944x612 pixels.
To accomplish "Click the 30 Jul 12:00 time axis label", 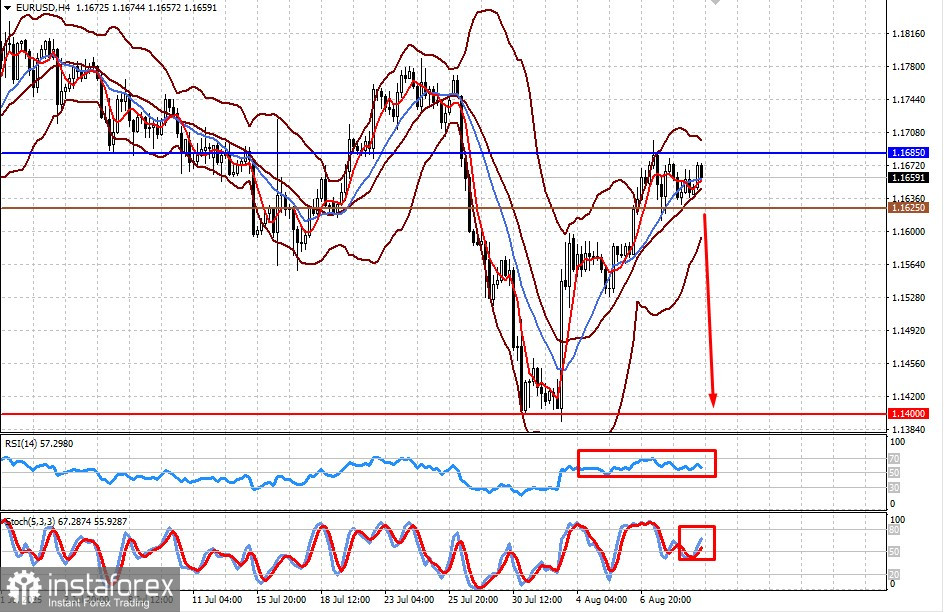I will point(537,600).
